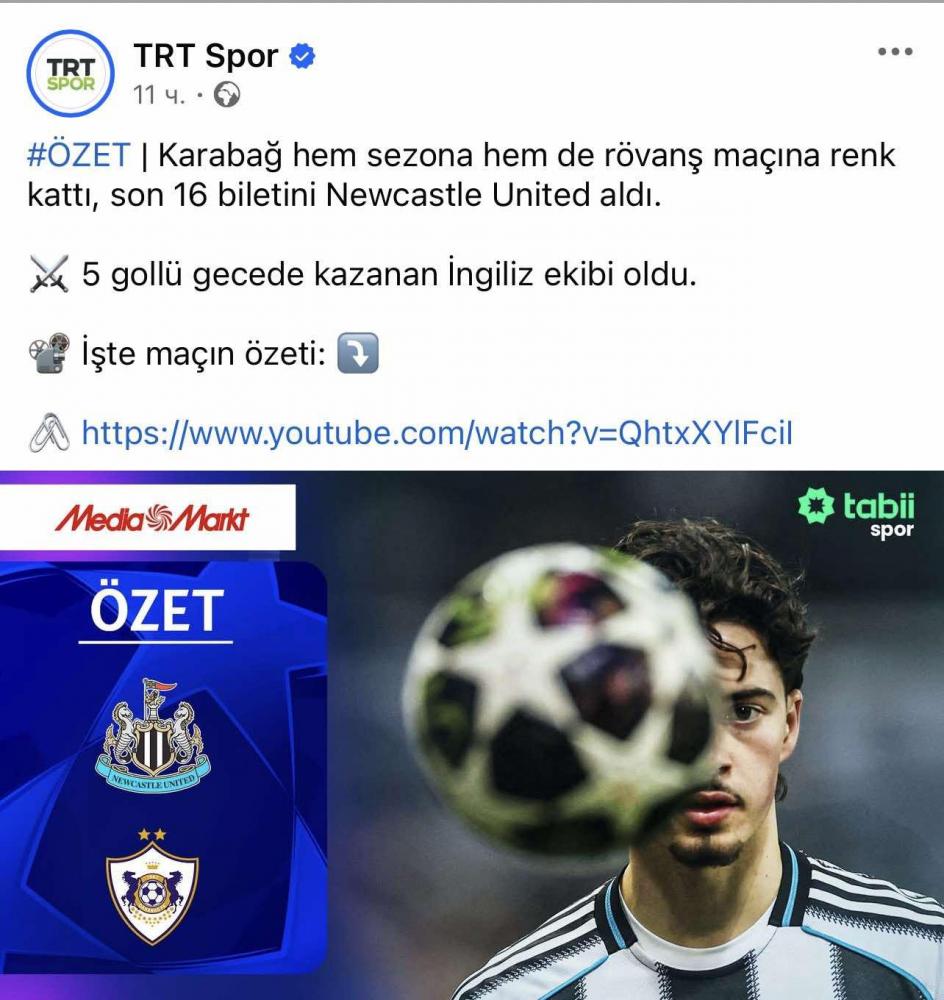Click the blue verified badge
Screen dimensions: 944x1000
pos(302,56)
